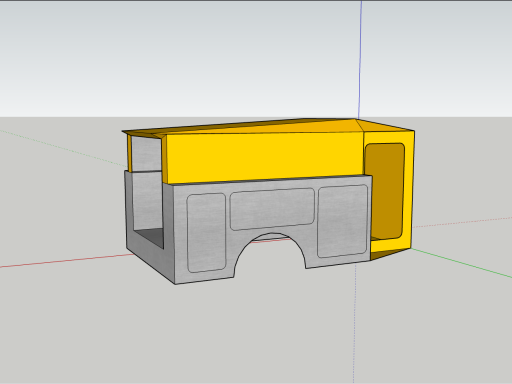This screenshot has width=512, height=384.
Task: Click the empty ground below the model
Action: [233, 333]
